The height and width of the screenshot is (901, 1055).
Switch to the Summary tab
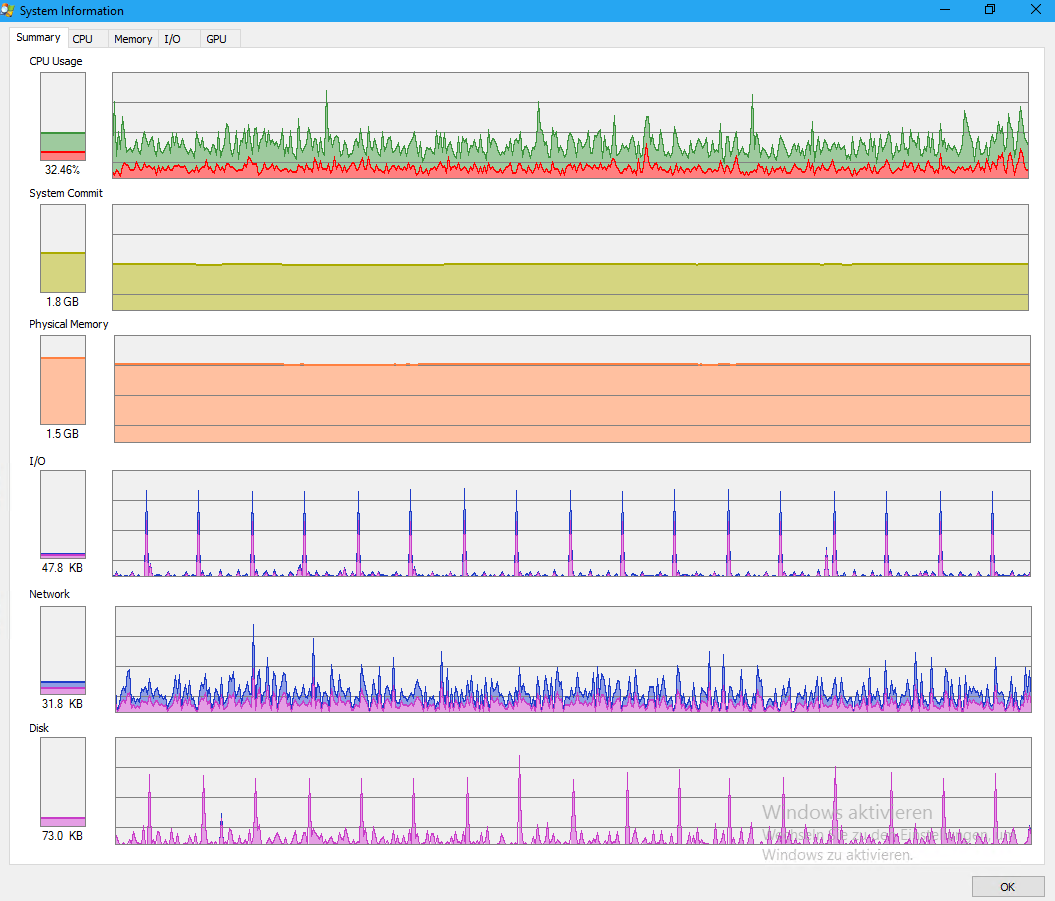coord(38,38)
